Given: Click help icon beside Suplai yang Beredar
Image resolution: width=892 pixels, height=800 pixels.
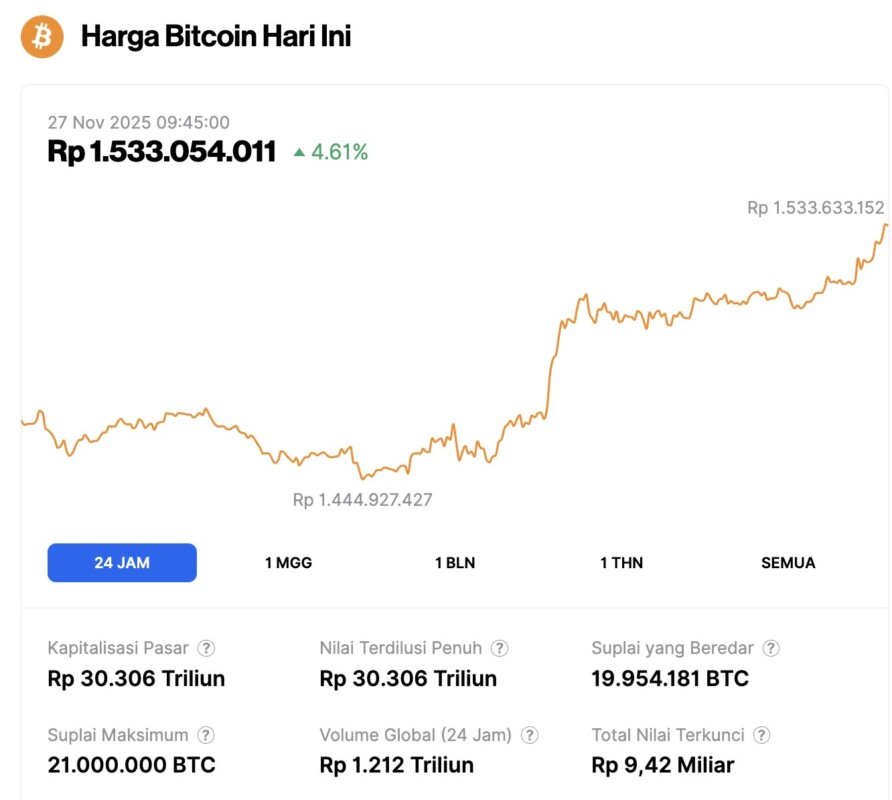Looking at the screenshot, I should (x=772, y=648).
